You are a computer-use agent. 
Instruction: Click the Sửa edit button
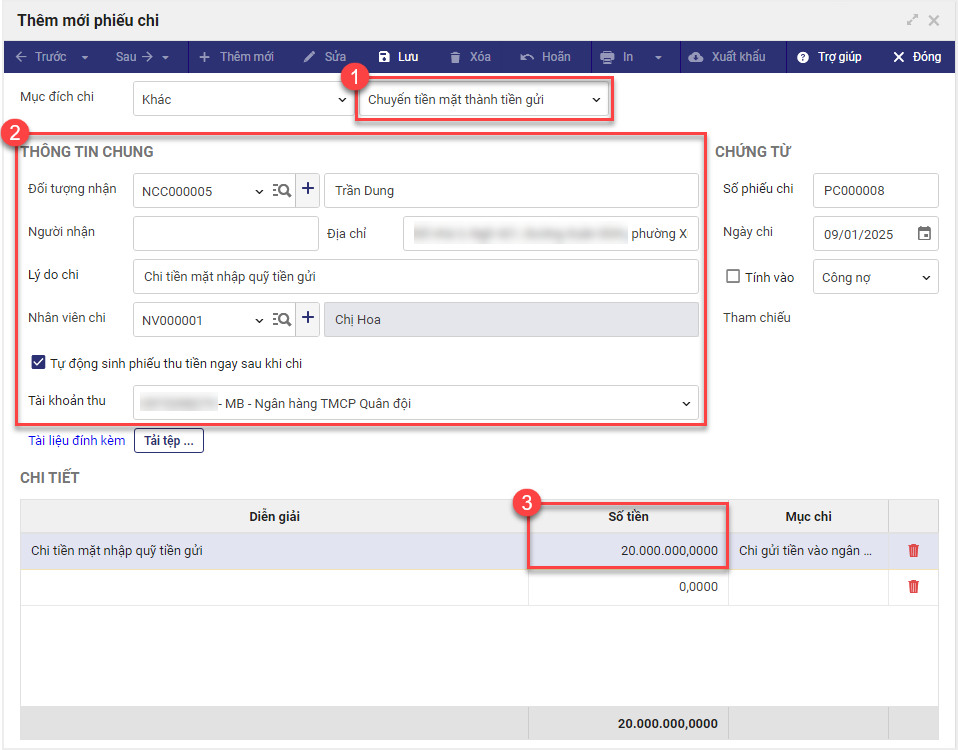(x=325, y=57)
